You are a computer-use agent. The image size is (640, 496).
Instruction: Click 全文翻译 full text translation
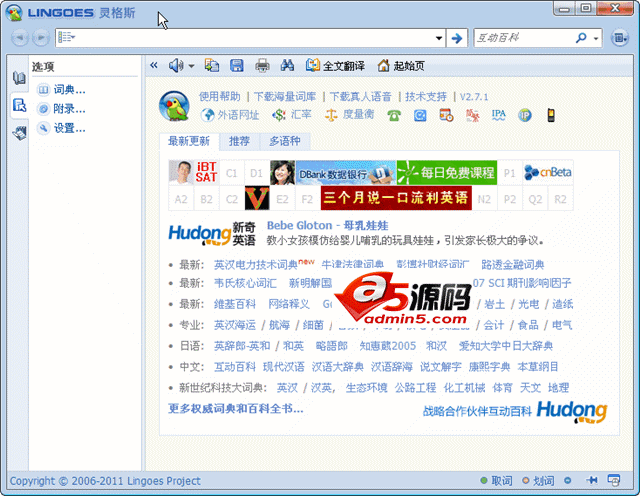click(x=335, y=66)
